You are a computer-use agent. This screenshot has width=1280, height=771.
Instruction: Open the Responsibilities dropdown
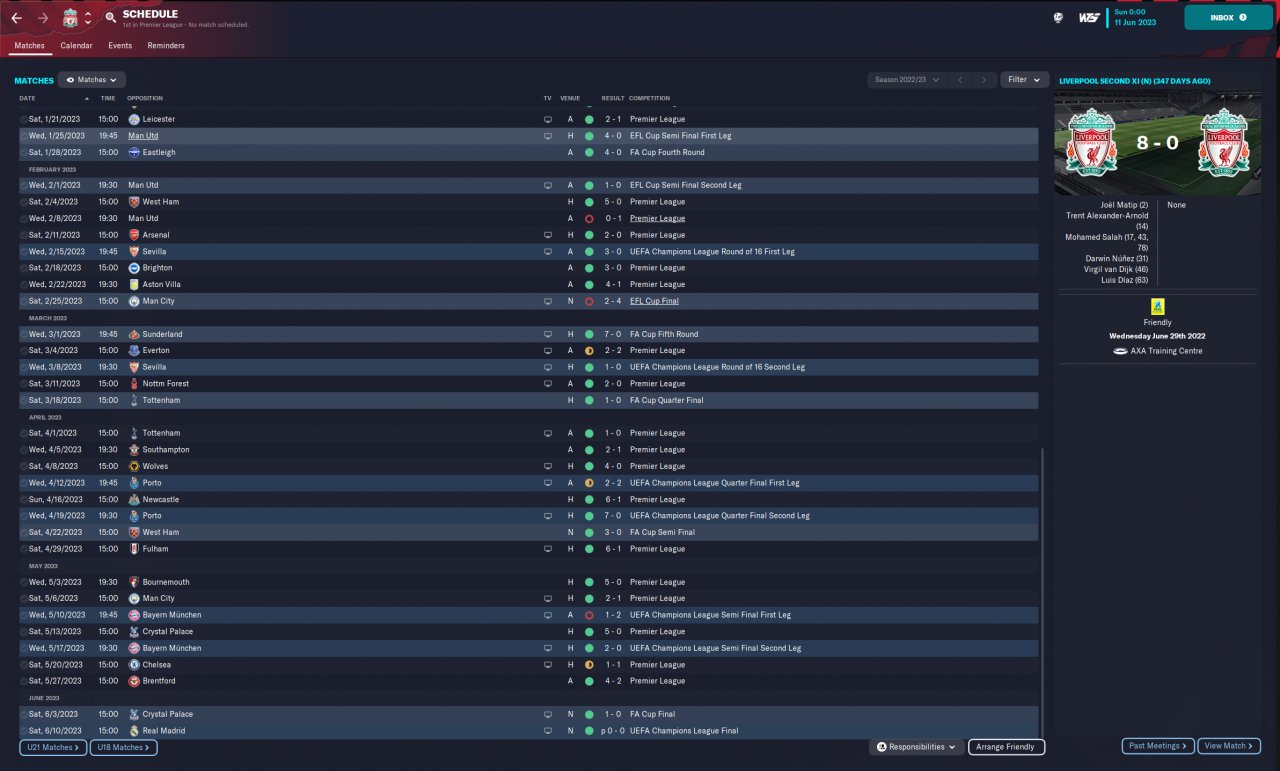[x=916, y=747]
